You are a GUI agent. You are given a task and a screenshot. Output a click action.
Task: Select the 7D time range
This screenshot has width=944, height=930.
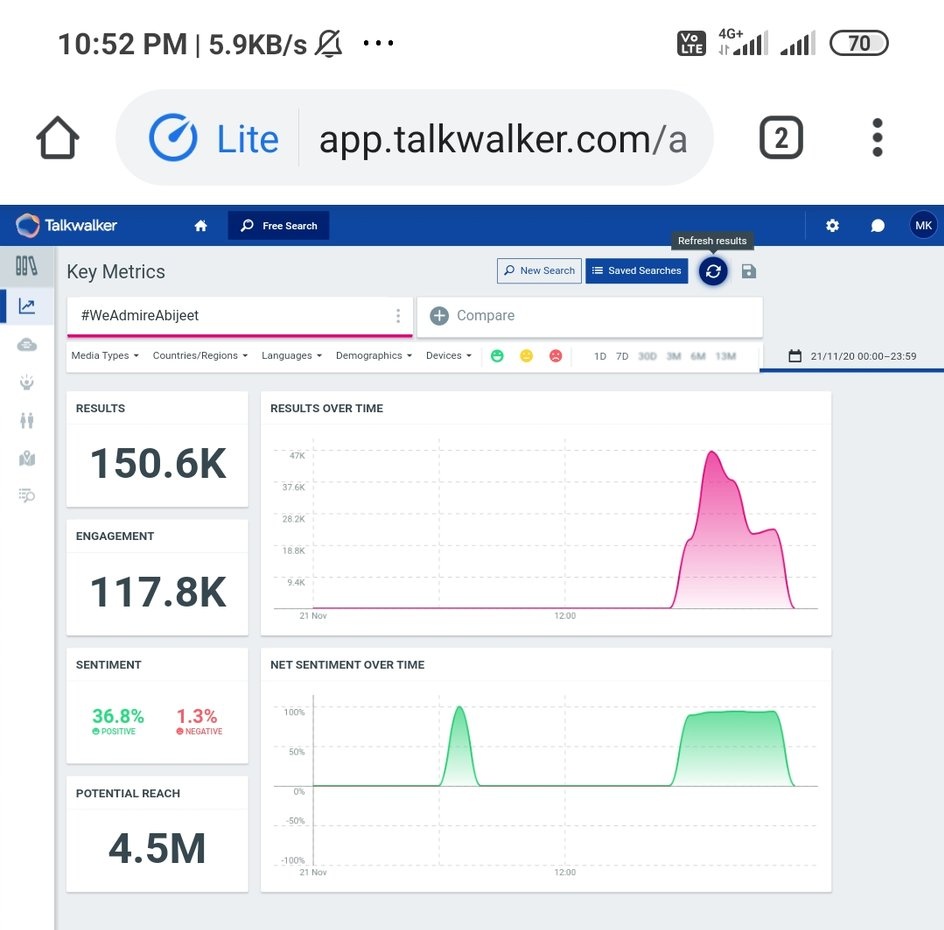(623, 356)
